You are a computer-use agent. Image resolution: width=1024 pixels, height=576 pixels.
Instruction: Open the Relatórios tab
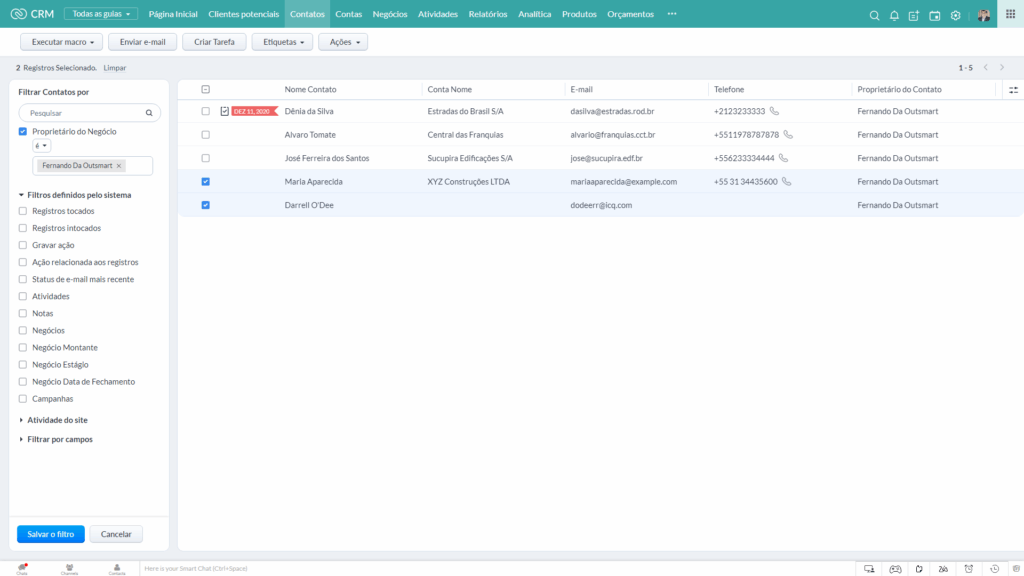[488, 14]
